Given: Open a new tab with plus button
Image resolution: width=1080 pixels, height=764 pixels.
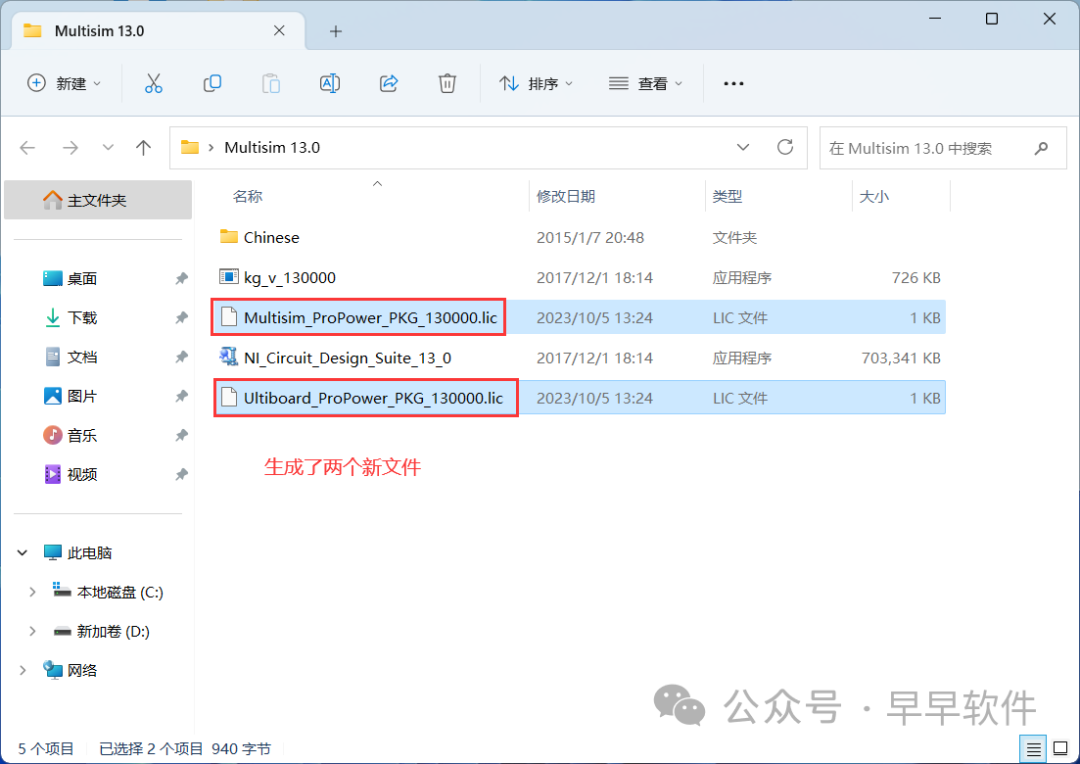Looking at the screenshot, I should (x=335, y=31).
